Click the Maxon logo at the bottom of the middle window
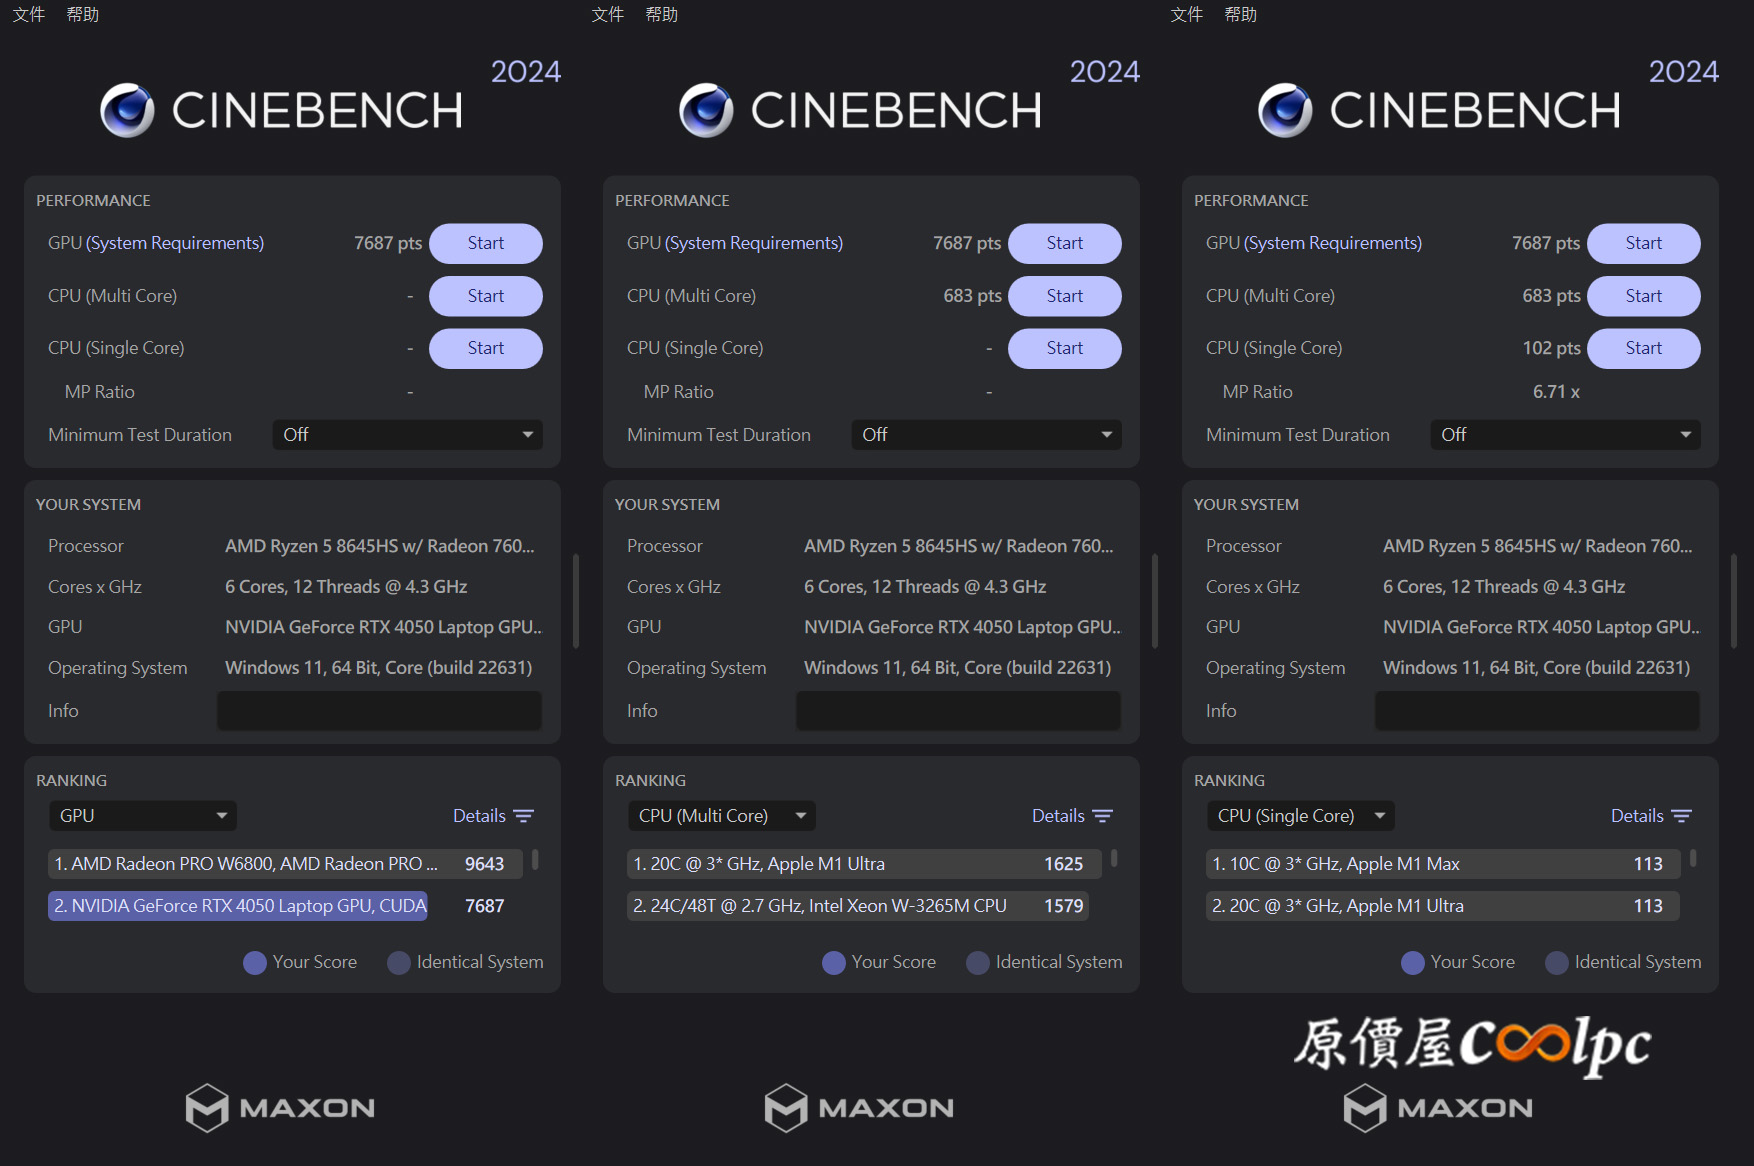Viewport: 1754px width, 1166px height. coord(859,1108)
